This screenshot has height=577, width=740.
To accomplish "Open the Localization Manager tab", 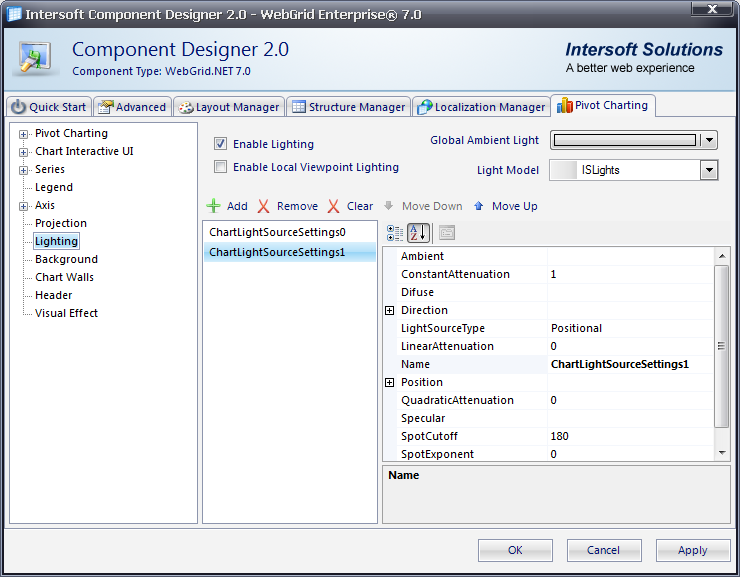I will (482, 107).
